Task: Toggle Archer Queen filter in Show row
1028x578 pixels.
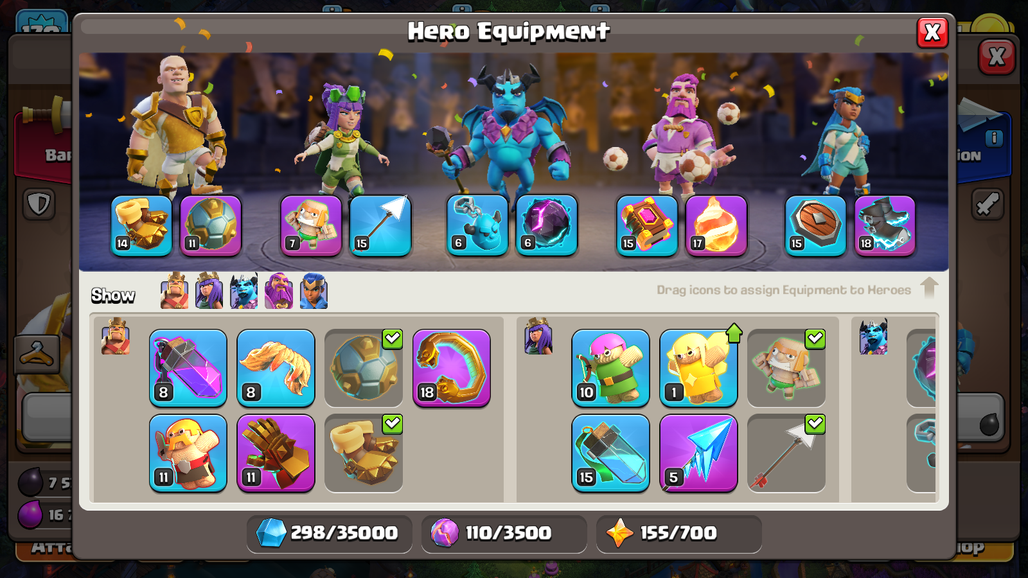Action: (x=209, y=291)
